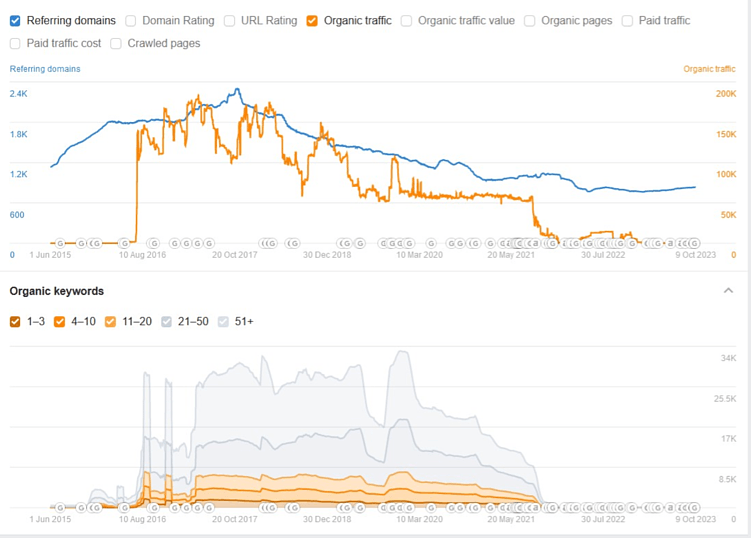Screen dimensions: 751x538
Task: Click the '100K' organic traffic axis value
Action: (726, 174)
